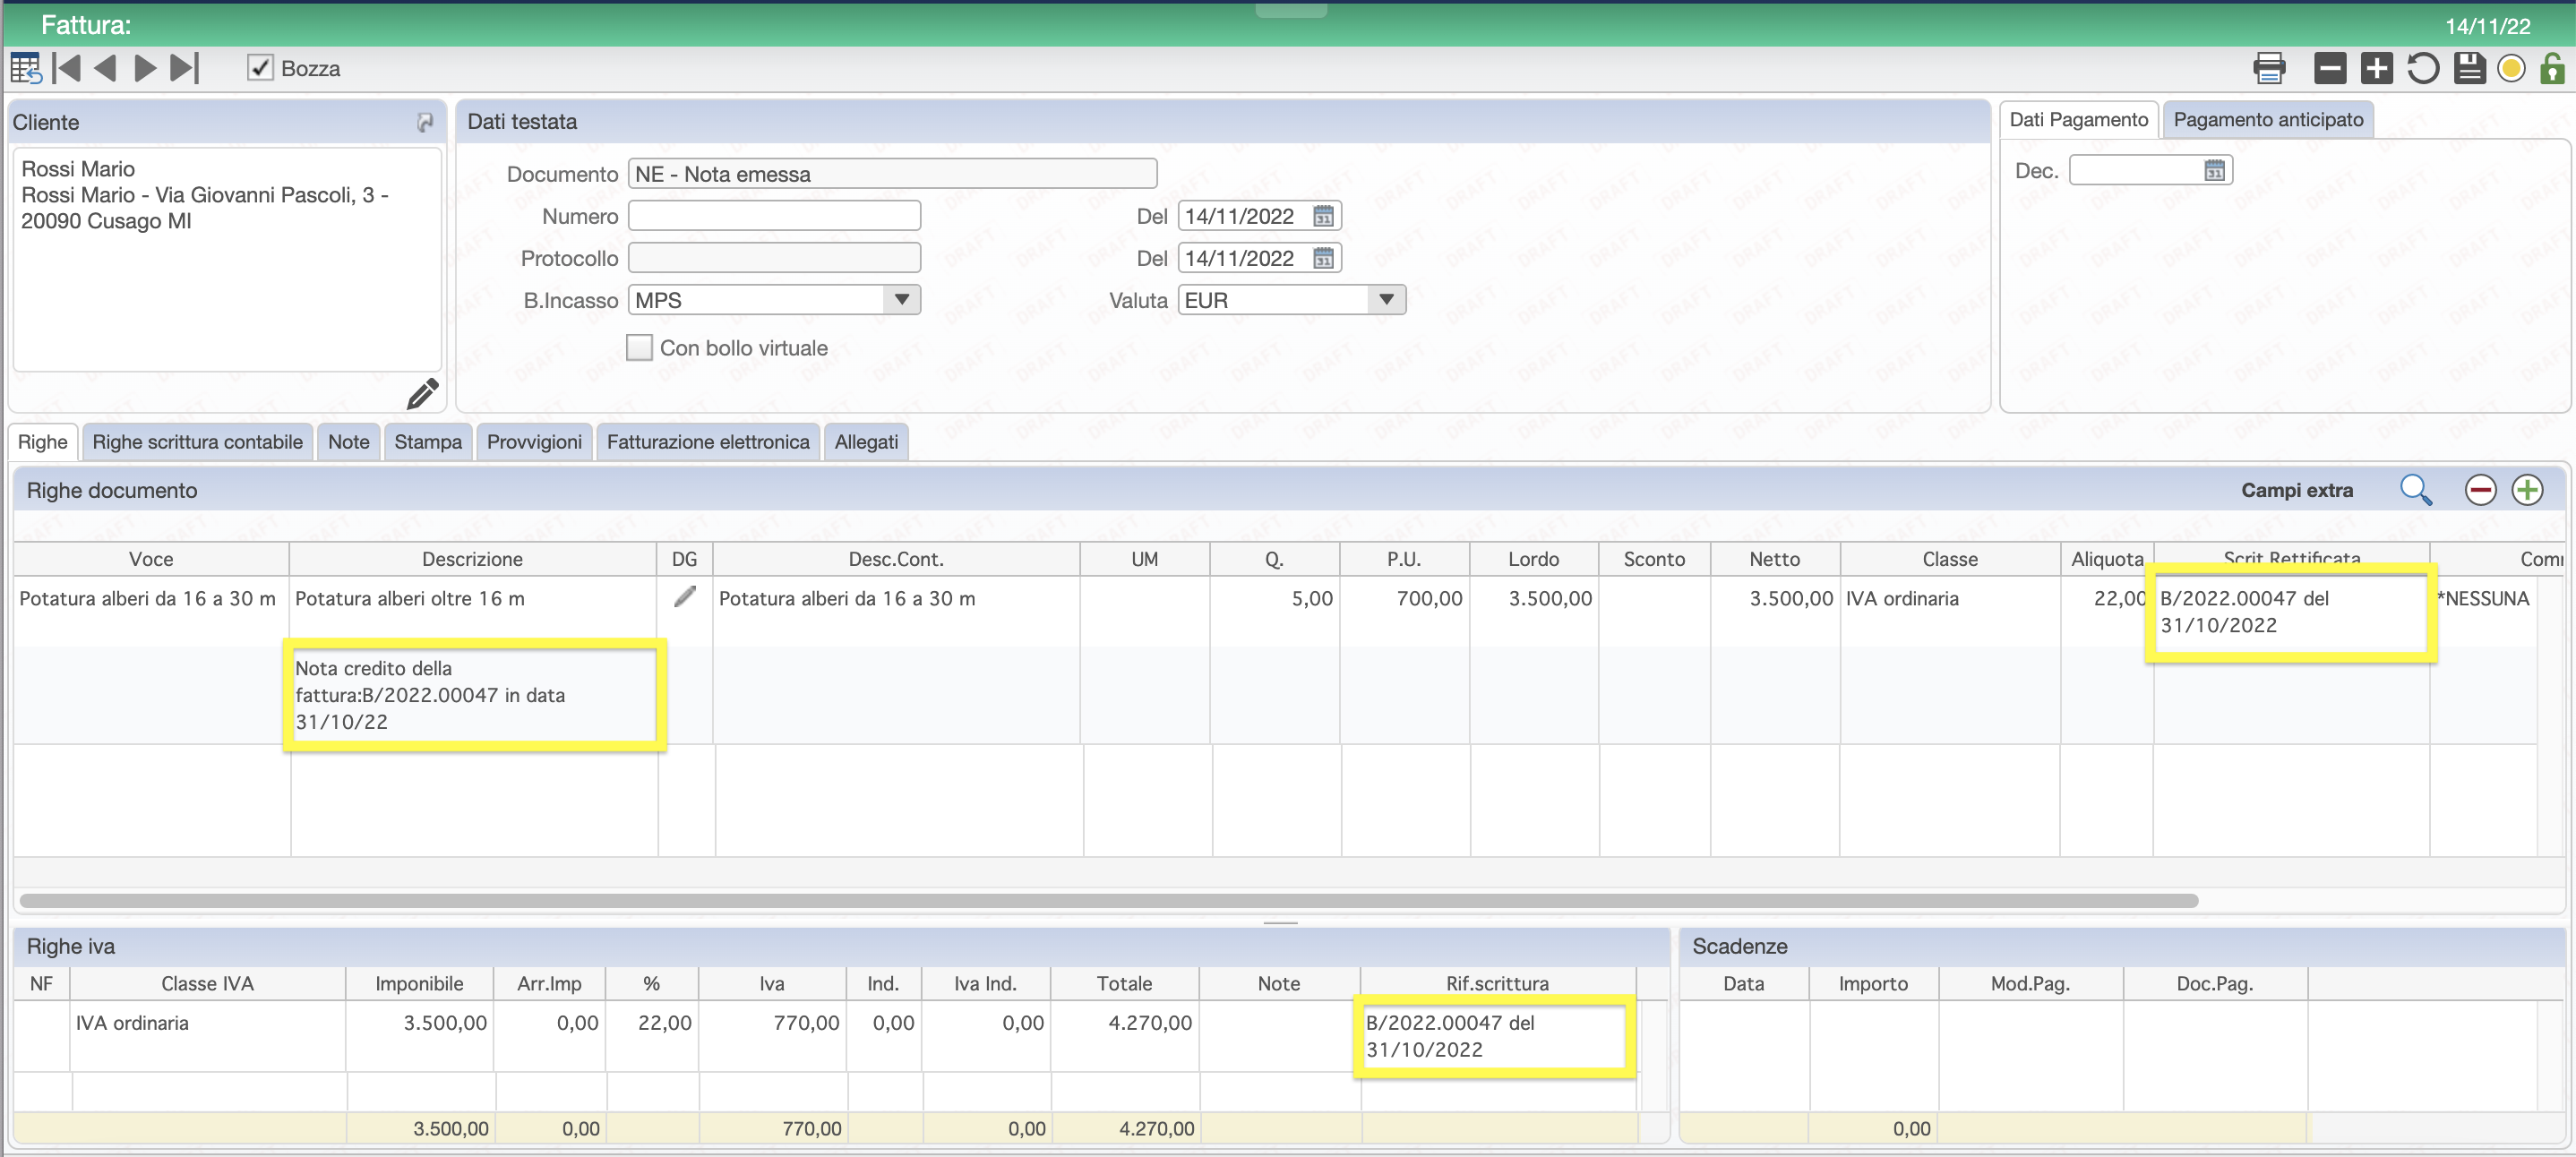Reload the document with refresh icon
The width and height of the screenshot is (2576, 1157).
[x=2423, y=68]
